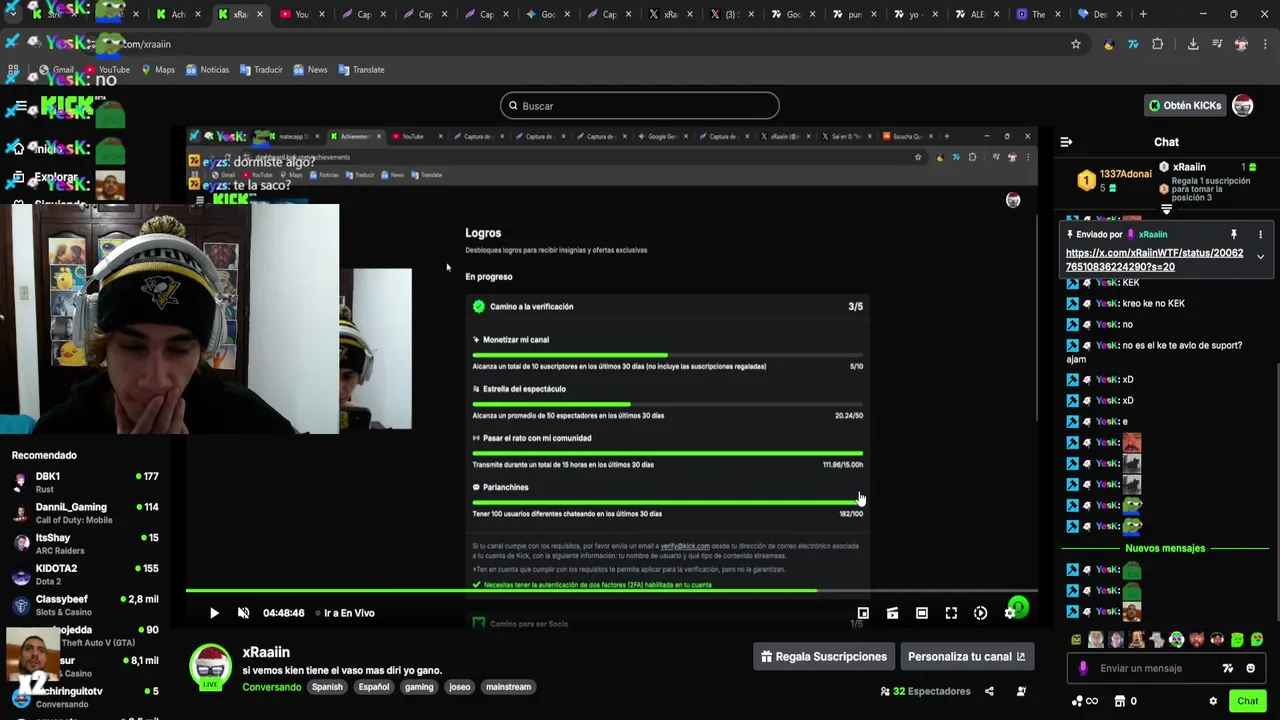Click Regala Suscripciones button
Viewport: 1280px width, 720px height.
tap(824, 656)
